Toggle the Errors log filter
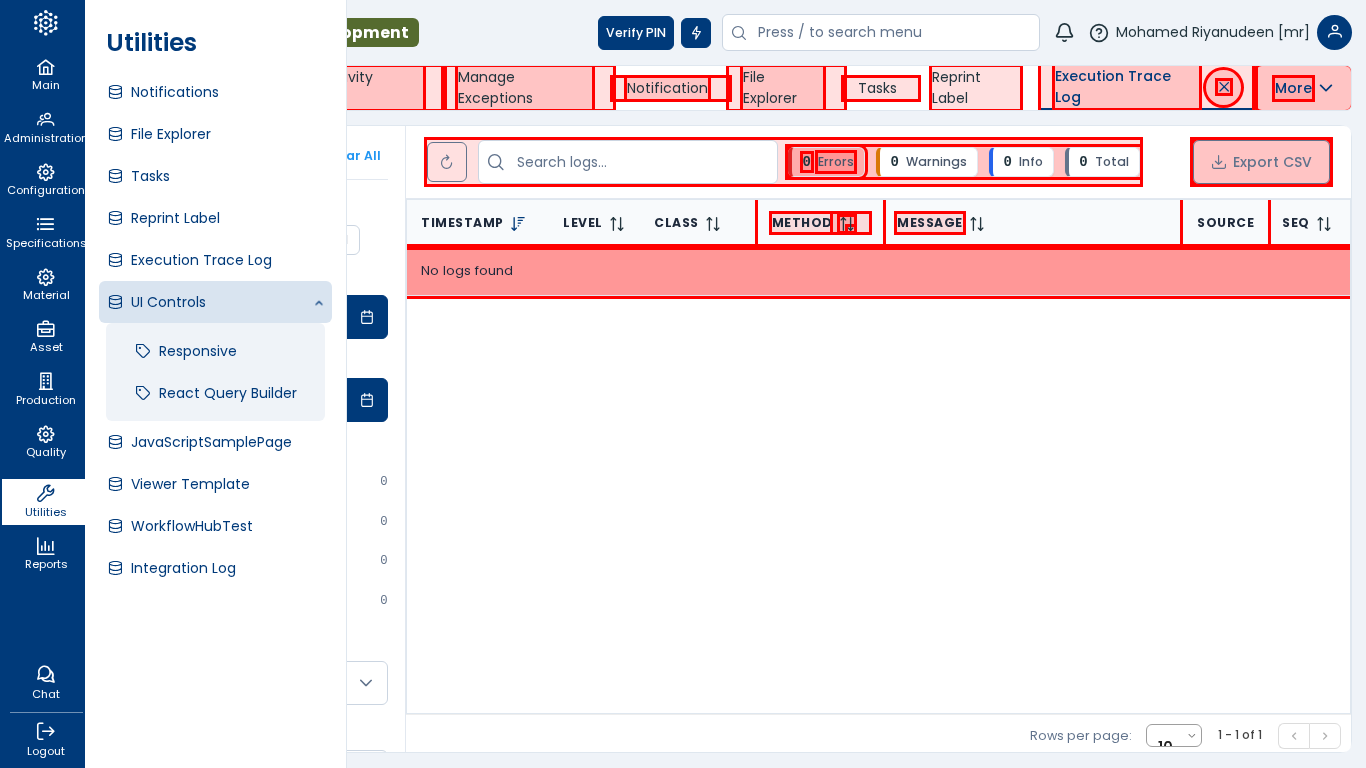This screenshot has width=1366, height=768. 827,162
